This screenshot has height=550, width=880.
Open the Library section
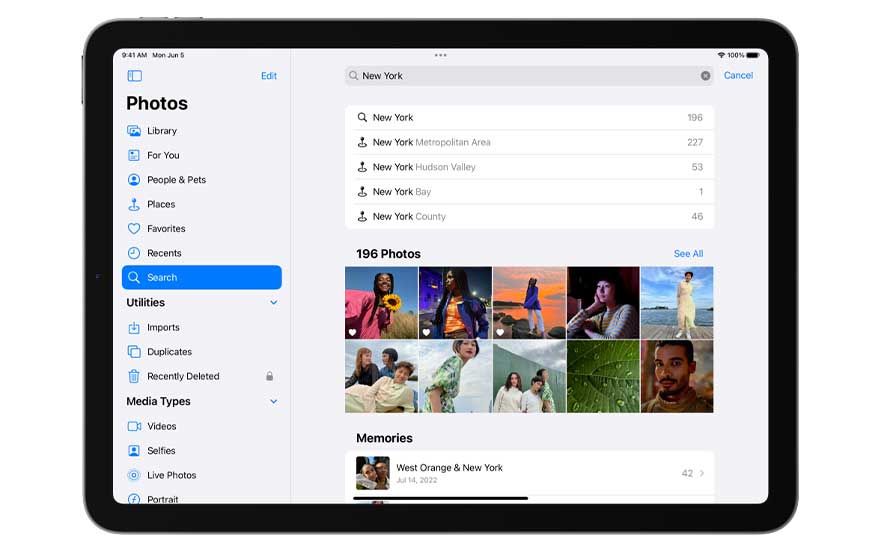tap(161, 131)
